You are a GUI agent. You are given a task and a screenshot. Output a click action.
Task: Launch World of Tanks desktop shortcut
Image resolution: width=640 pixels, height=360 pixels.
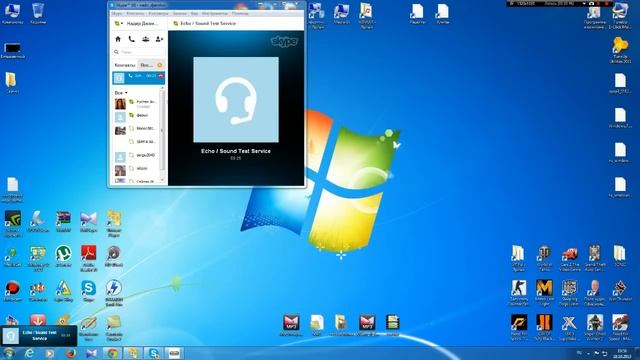click(544, 258)
